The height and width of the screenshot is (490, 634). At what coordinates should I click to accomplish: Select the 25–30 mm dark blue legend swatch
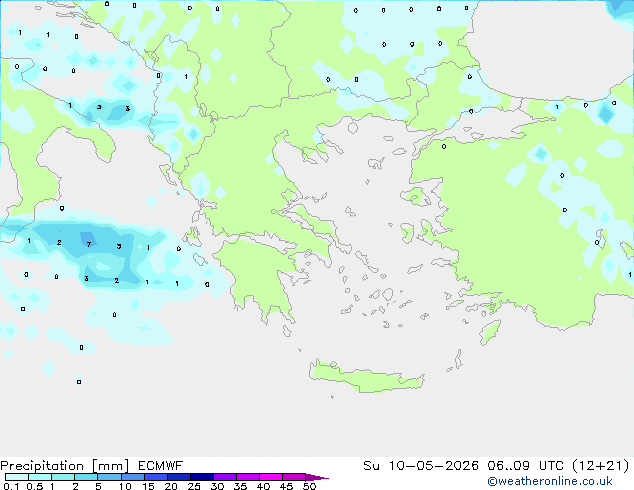pos(201,477)
